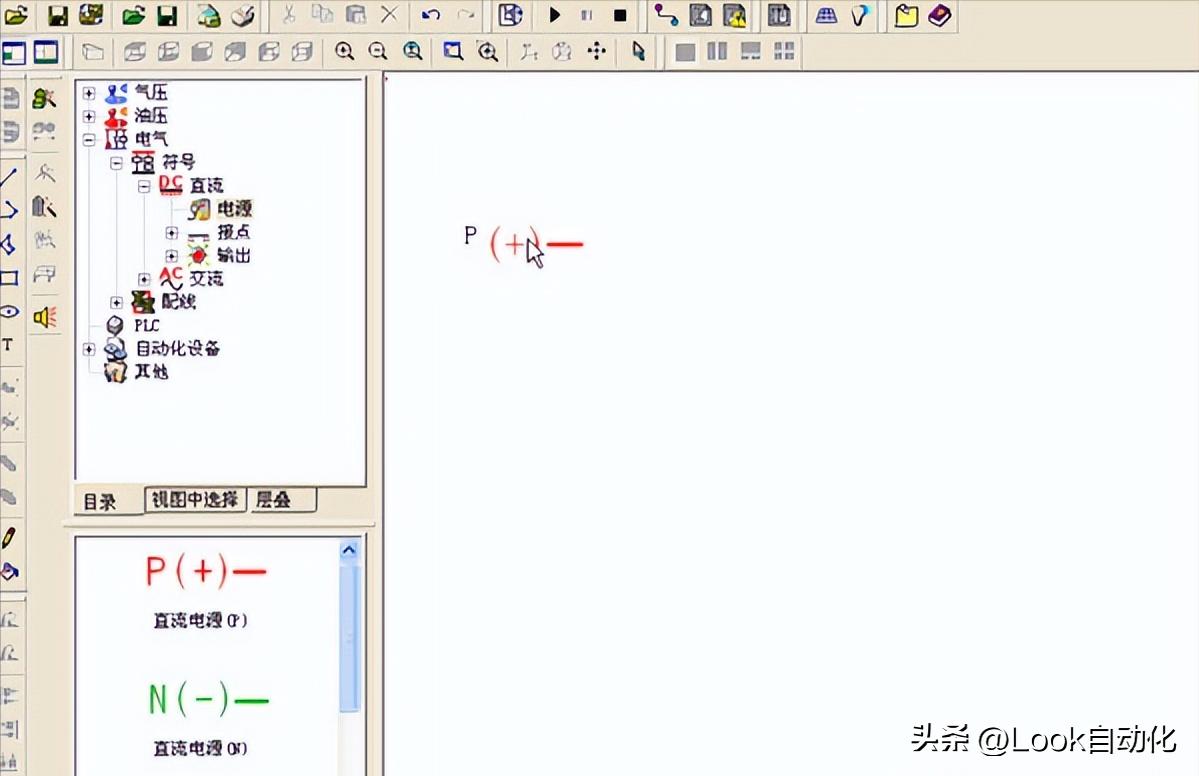
Task: Pause the running simulation
Action: (x=585, y=15)
